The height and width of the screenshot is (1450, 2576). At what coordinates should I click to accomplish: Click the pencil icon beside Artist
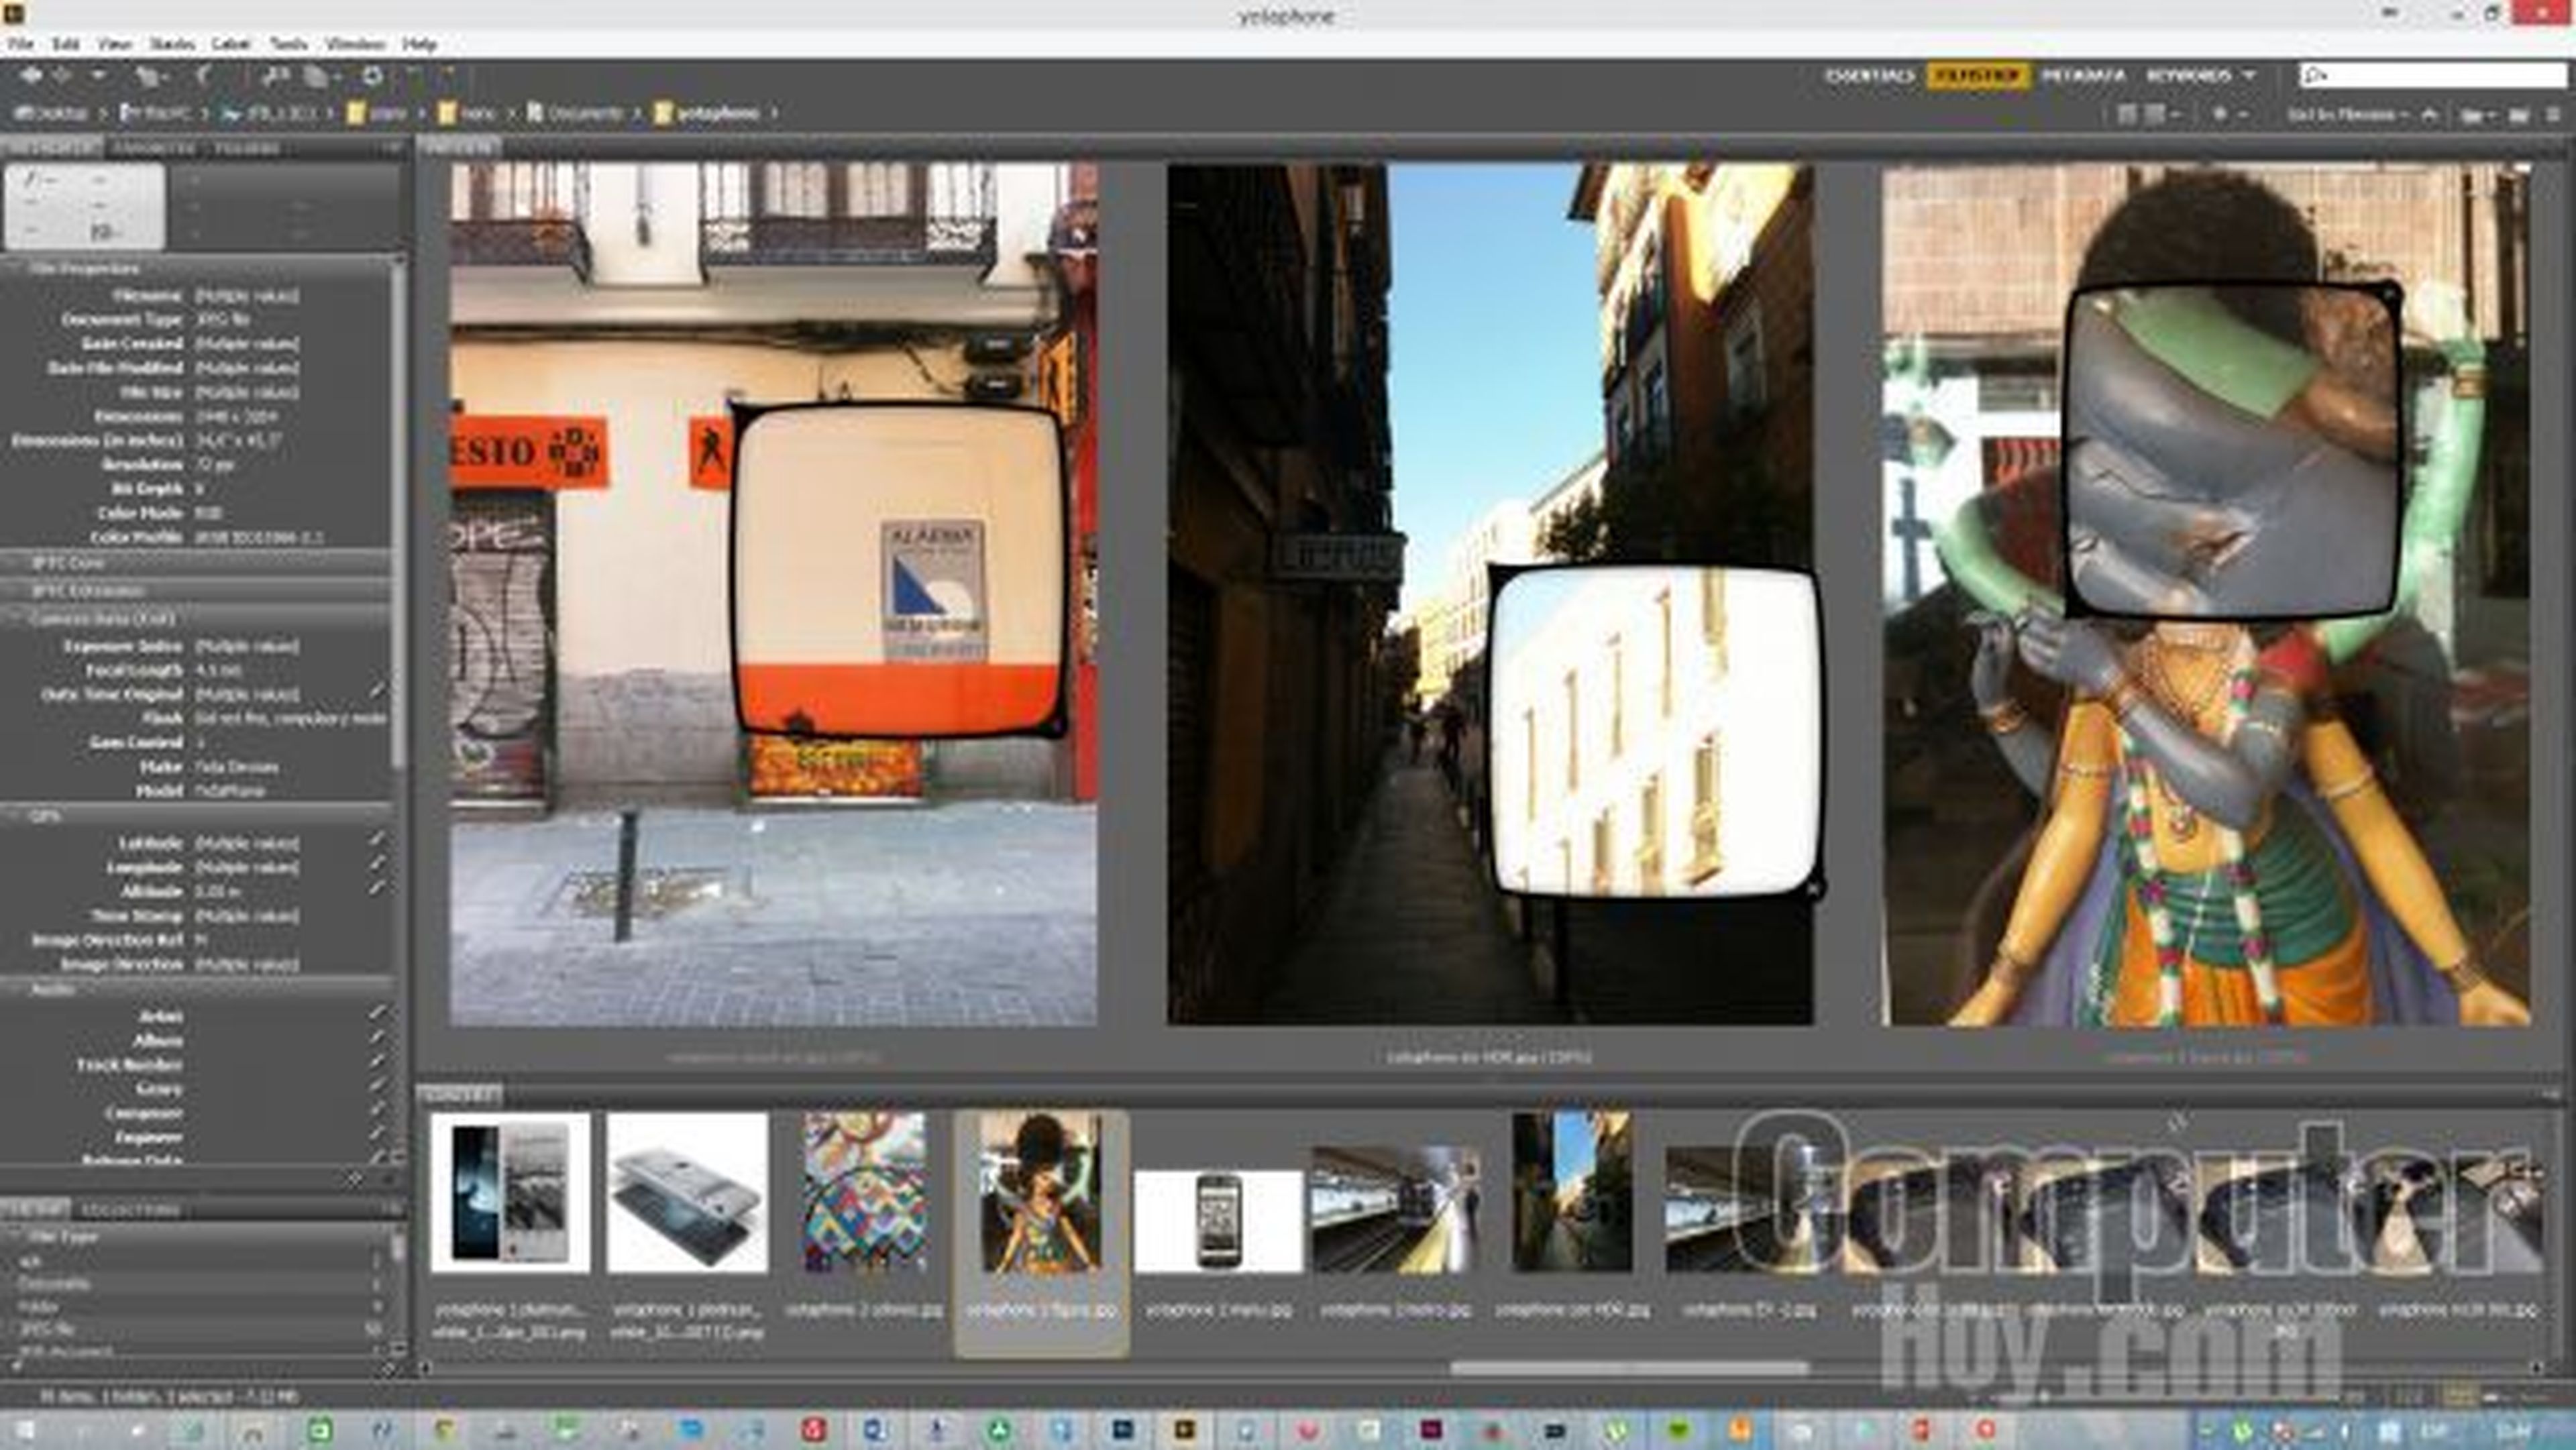[377, 1013]
